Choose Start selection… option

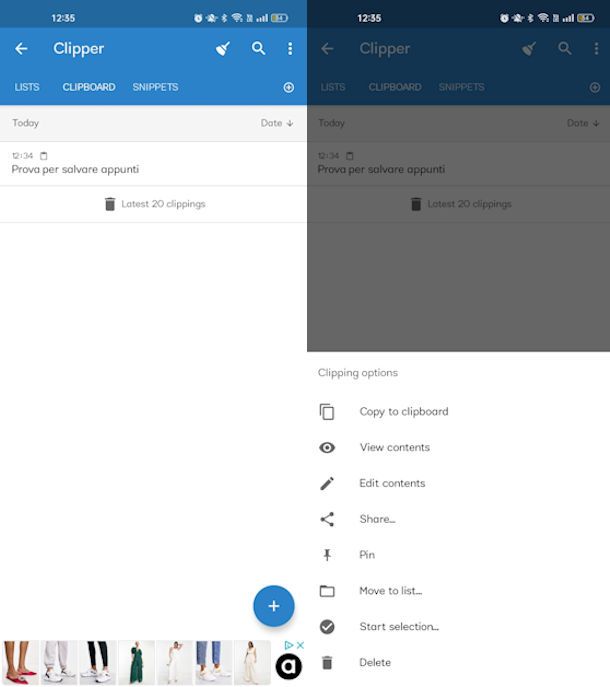[458, 627]
